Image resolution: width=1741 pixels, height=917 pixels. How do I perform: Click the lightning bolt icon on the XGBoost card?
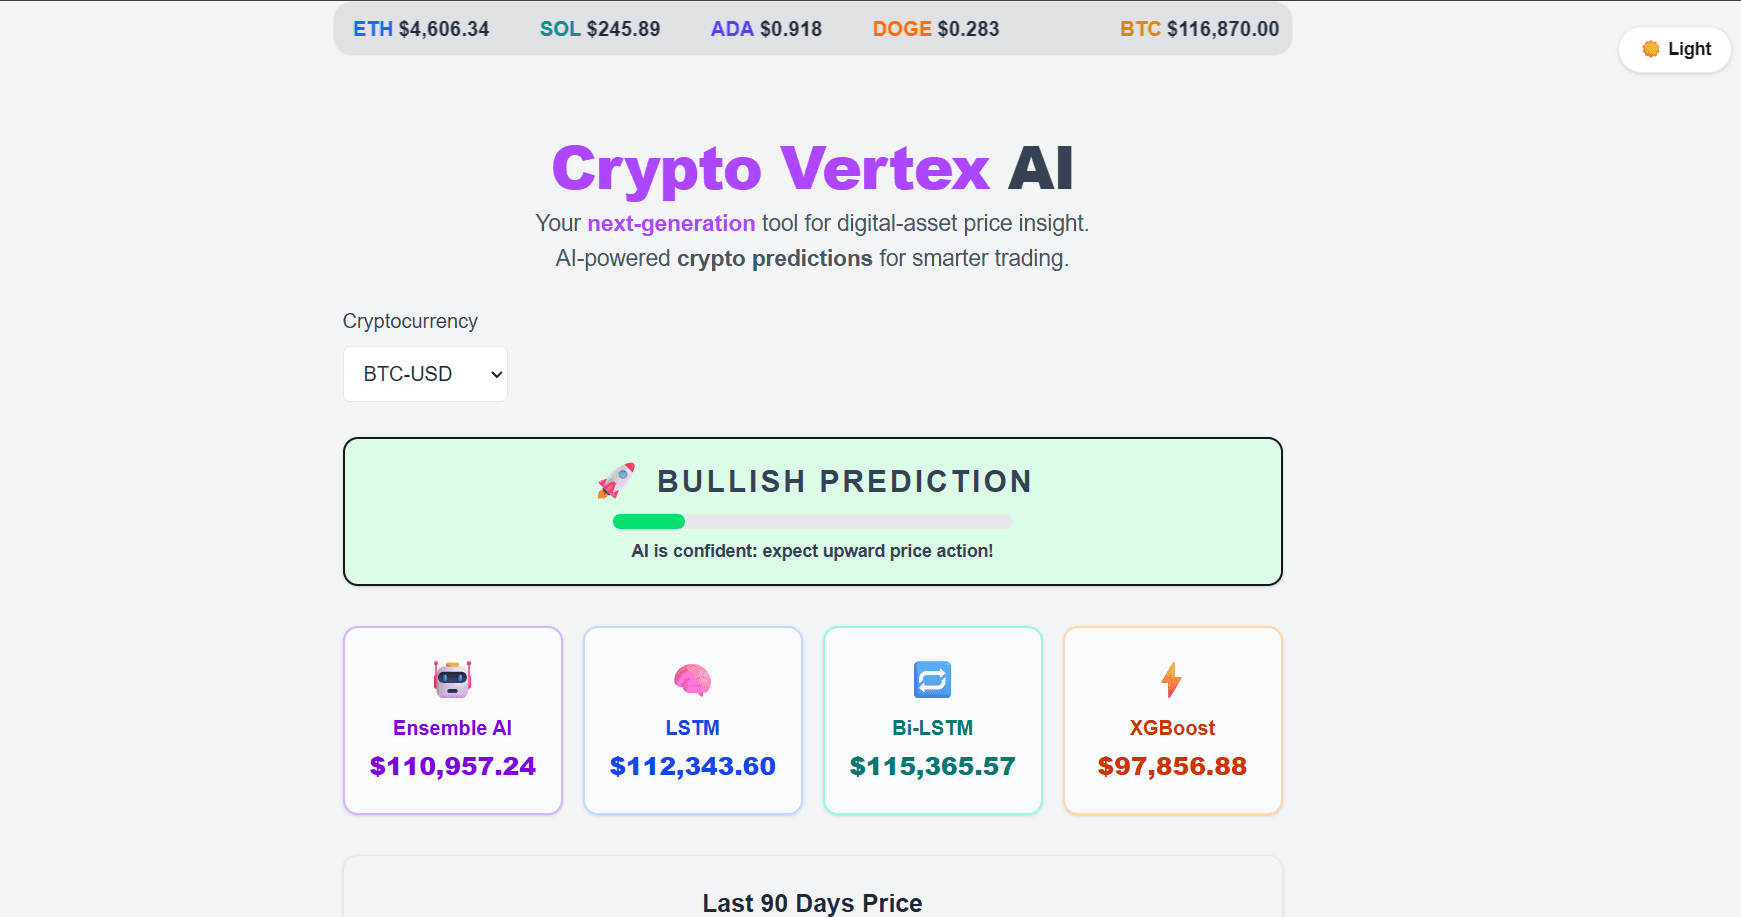1172,681
